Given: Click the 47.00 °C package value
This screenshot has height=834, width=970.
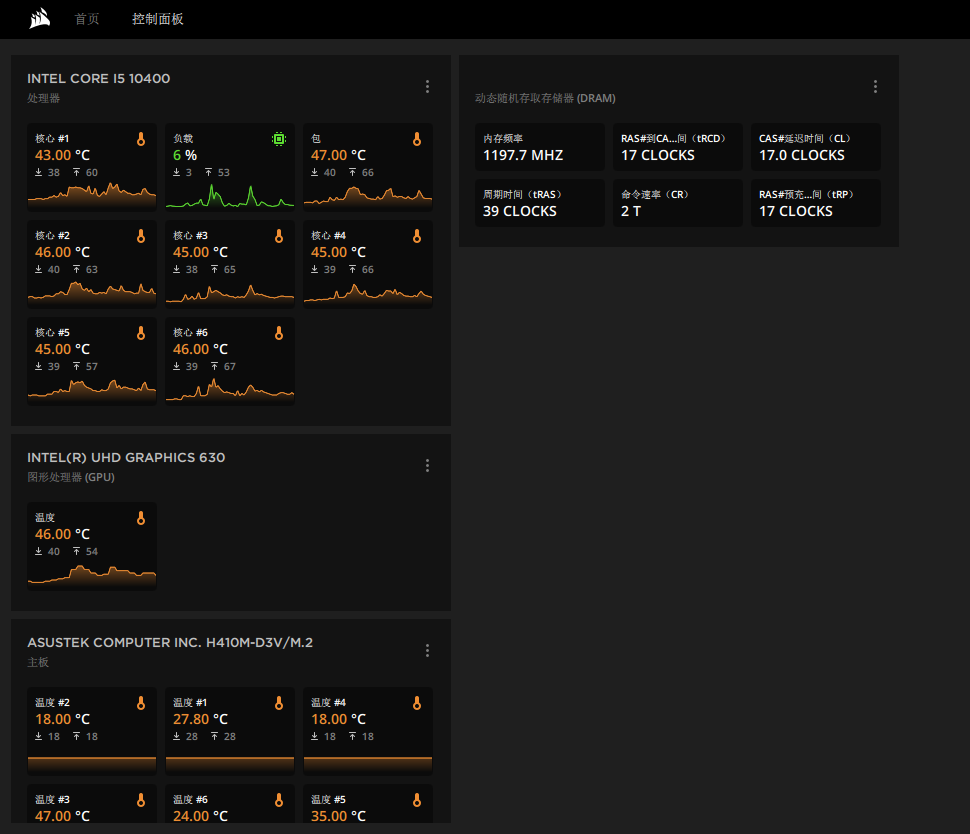Looking at the screenshot, I should pos(338,155).
